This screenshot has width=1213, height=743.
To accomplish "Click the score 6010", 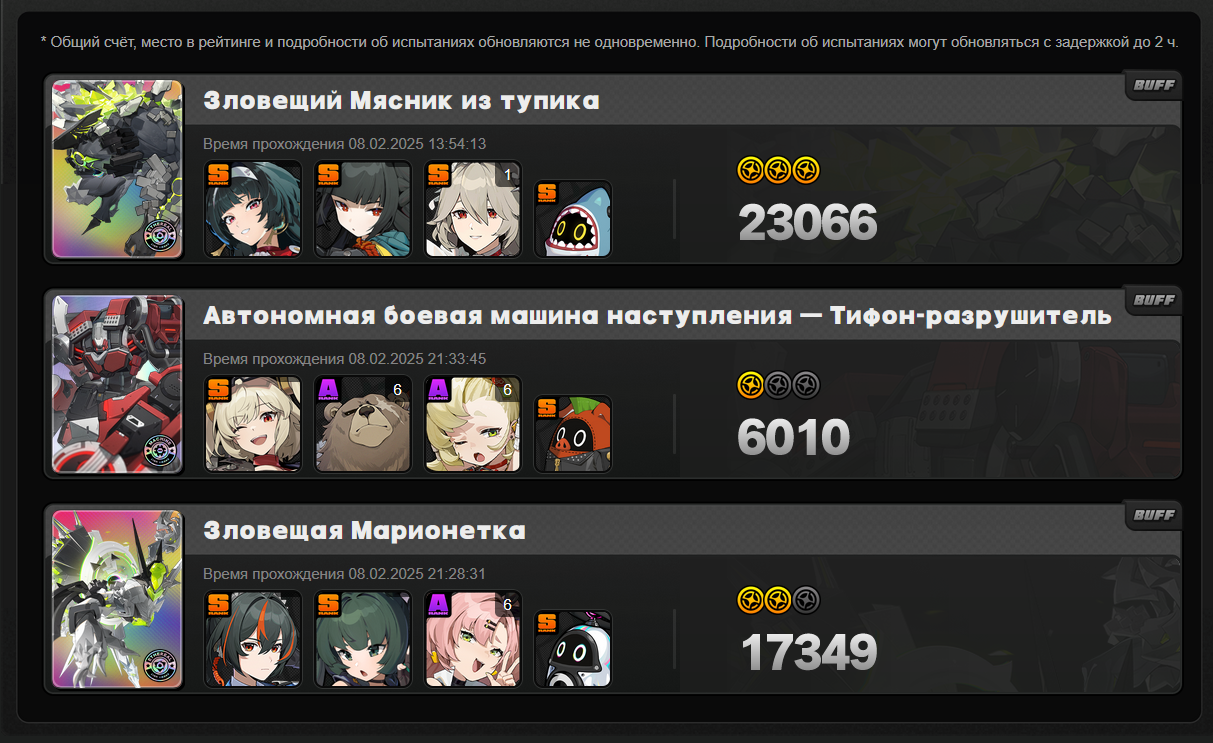I will tap(793, 437).
